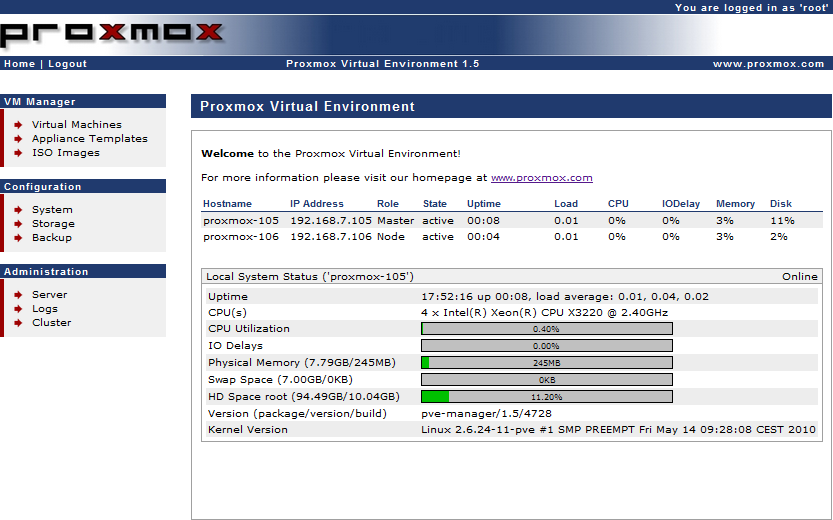The height and width of the screenshot is (520, 833).
Task: Click the Linux 2.6.24-11-pve kernel version text
Action: [x=618, y=429]
